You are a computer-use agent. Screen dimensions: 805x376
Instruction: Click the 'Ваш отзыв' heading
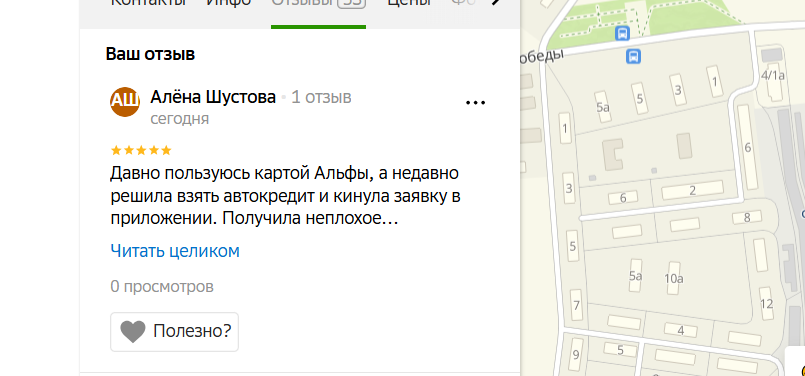pos(150,54)
